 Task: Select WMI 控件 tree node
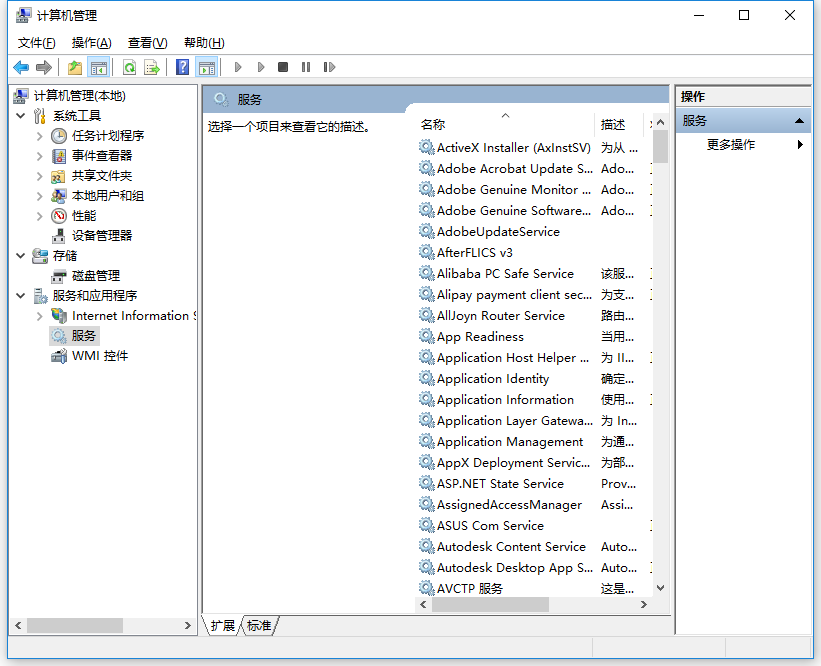point(100,356)
